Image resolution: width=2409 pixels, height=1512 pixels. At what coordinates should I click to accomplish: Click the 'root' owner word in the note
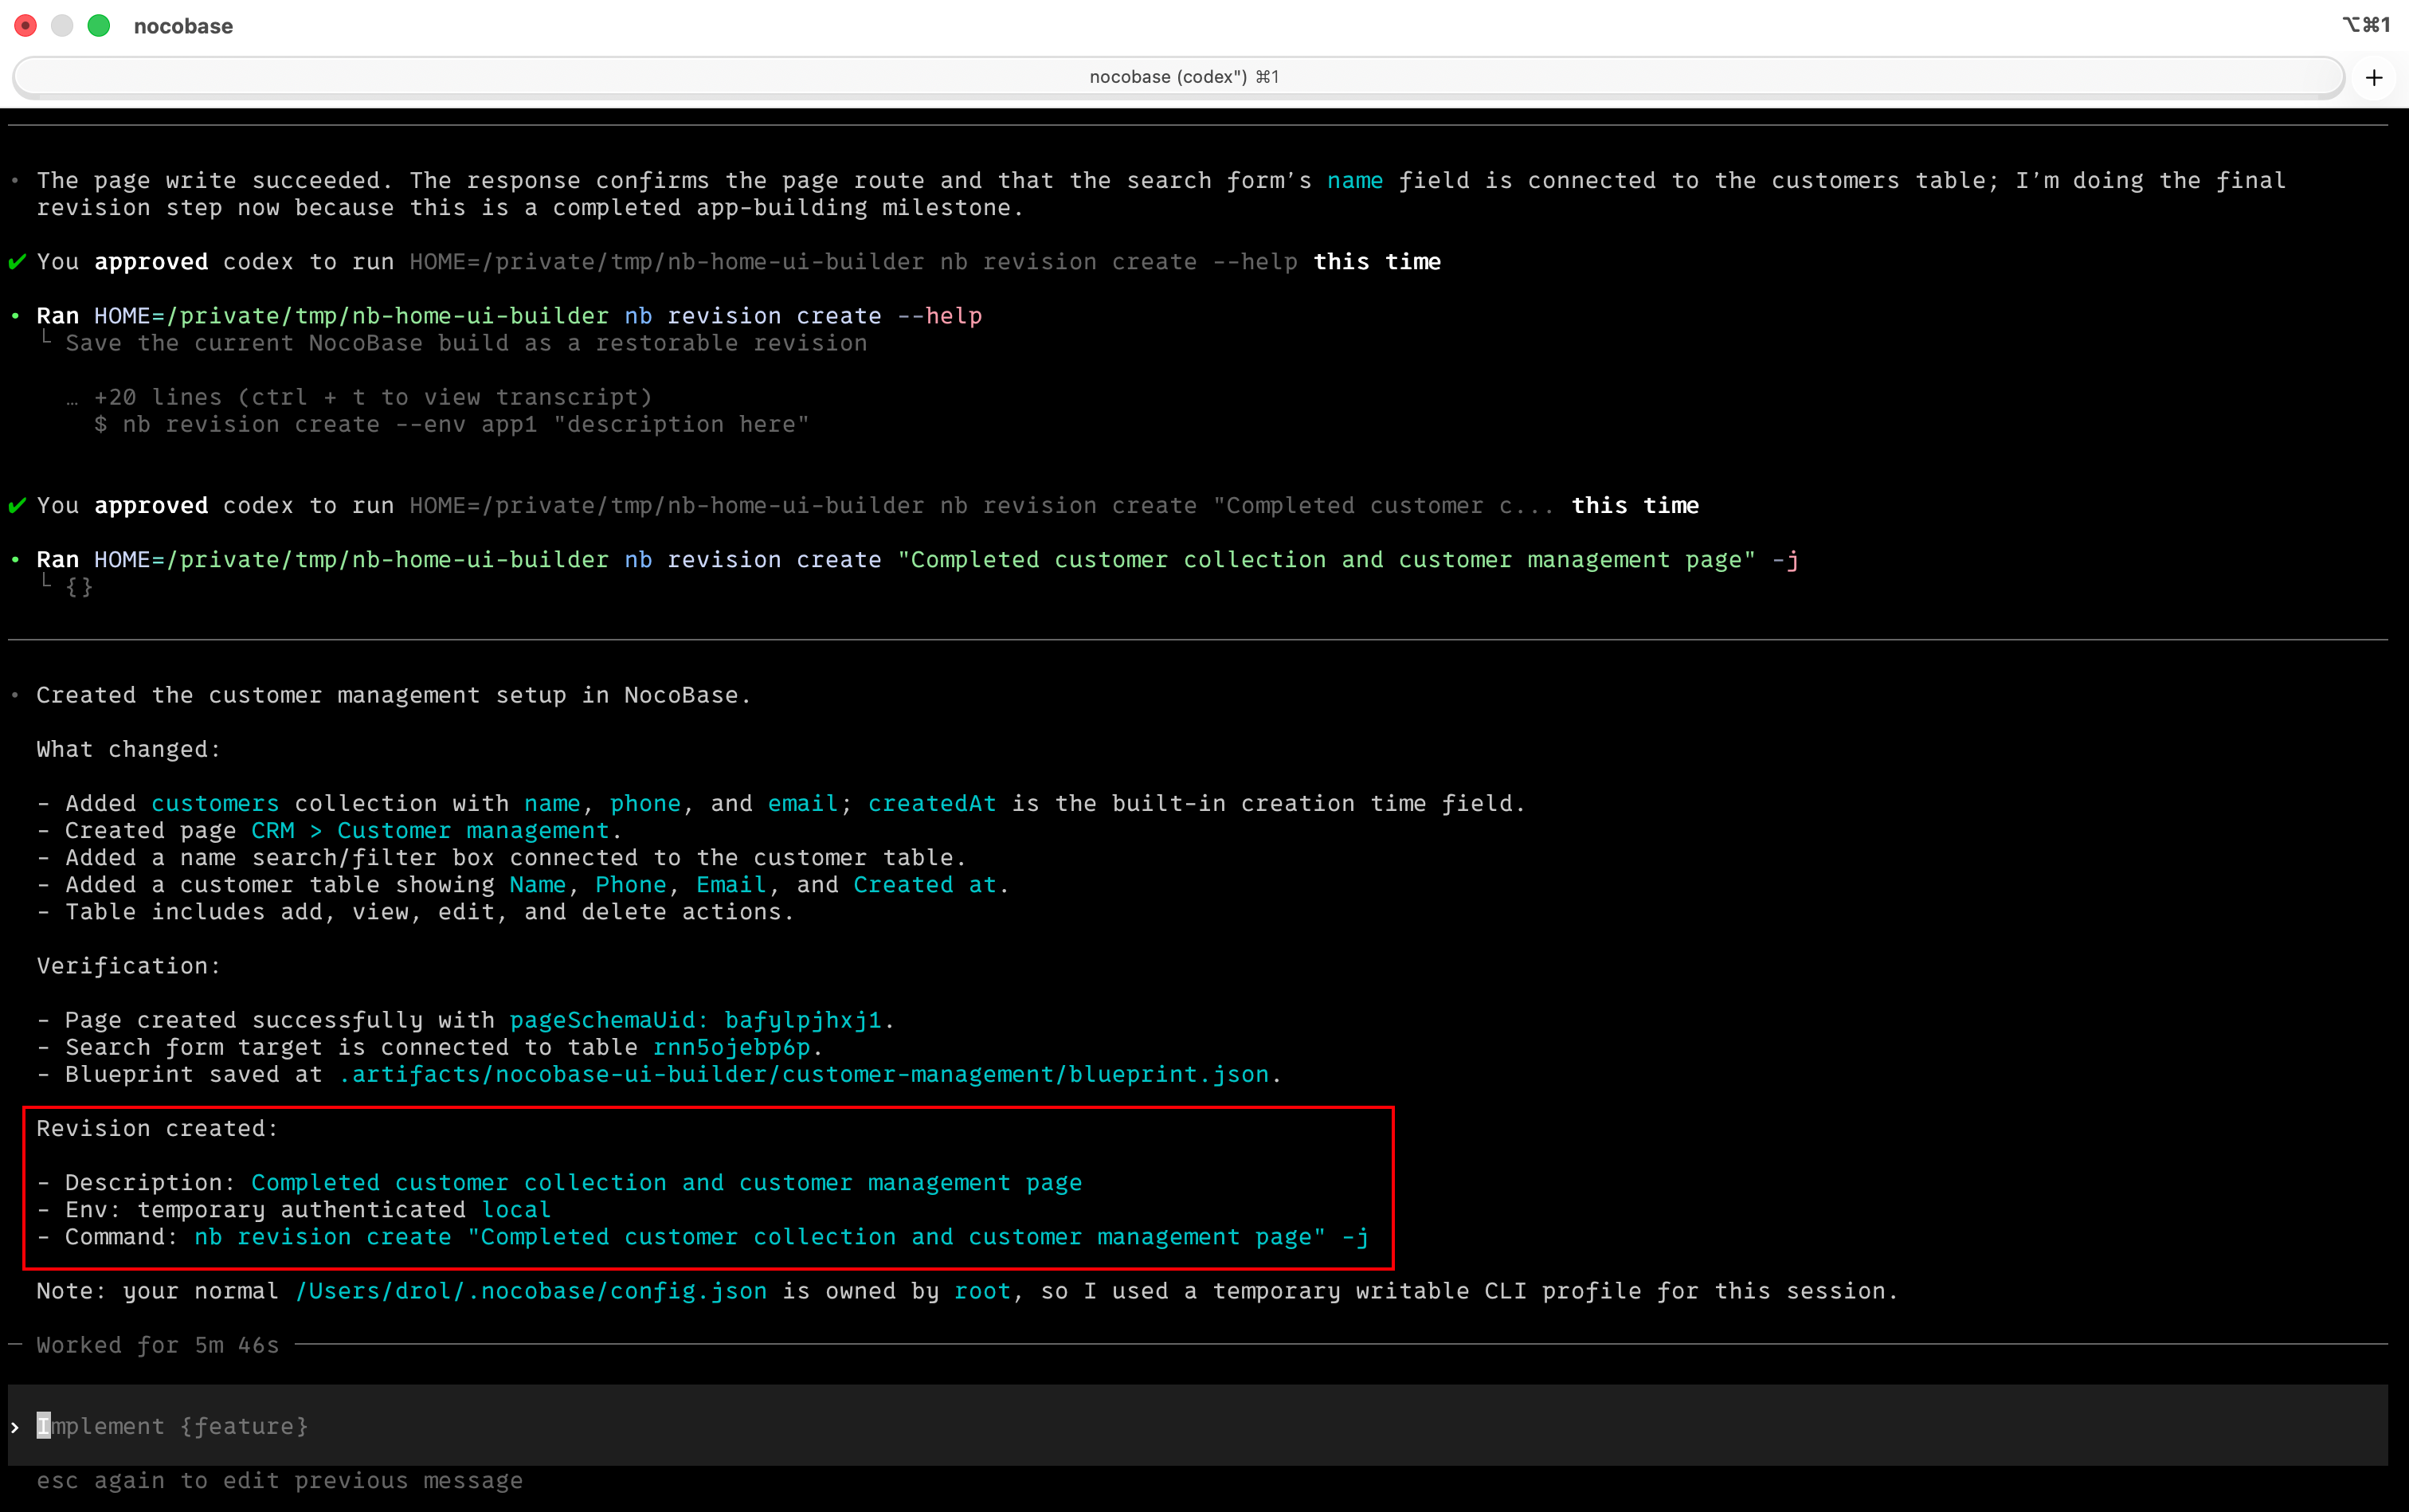coord(982,1291)
